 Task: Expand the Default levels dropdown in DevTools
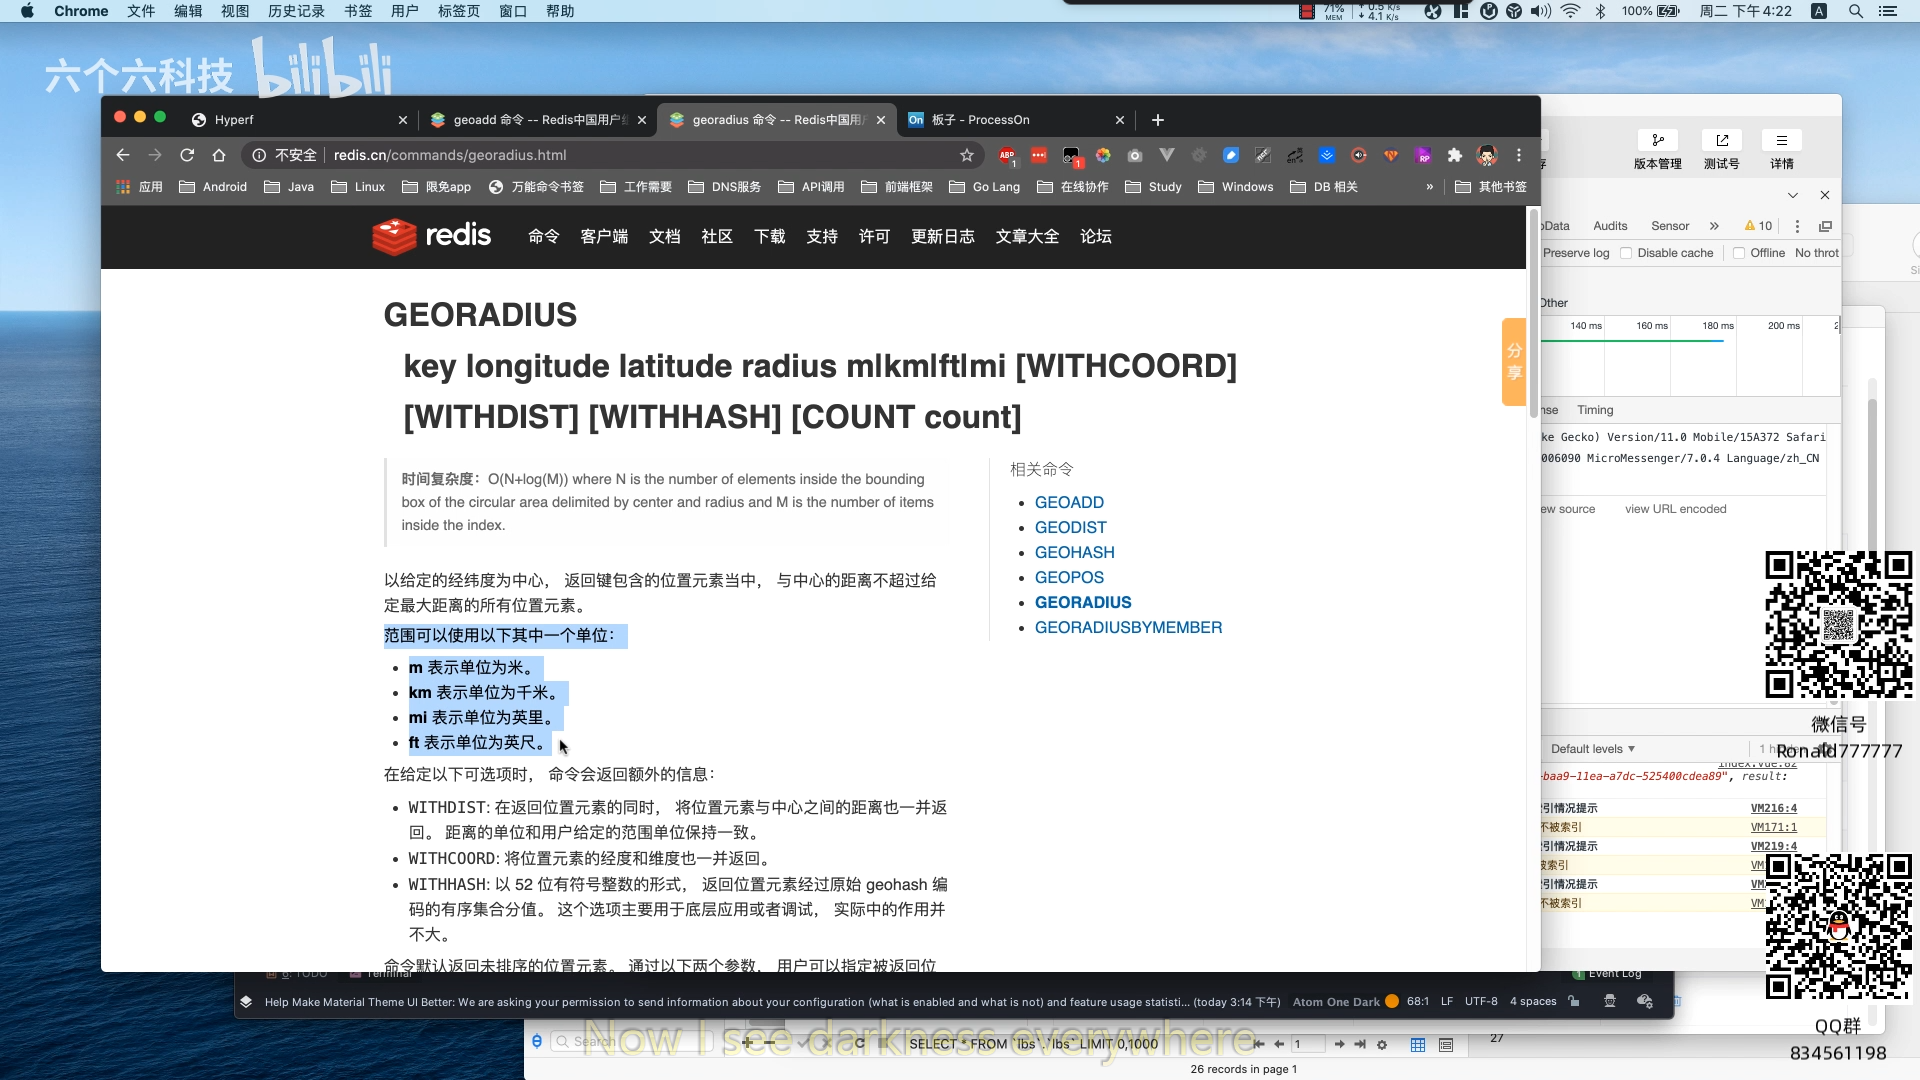[x=1592, y=748]
